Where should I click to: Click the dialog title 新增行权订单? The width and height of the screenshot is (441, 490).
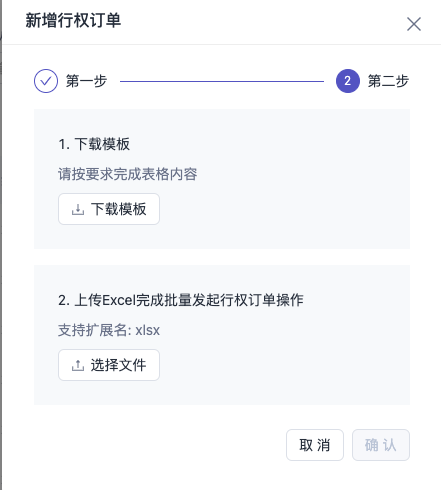pyautogui.click(x=73, y=20)
